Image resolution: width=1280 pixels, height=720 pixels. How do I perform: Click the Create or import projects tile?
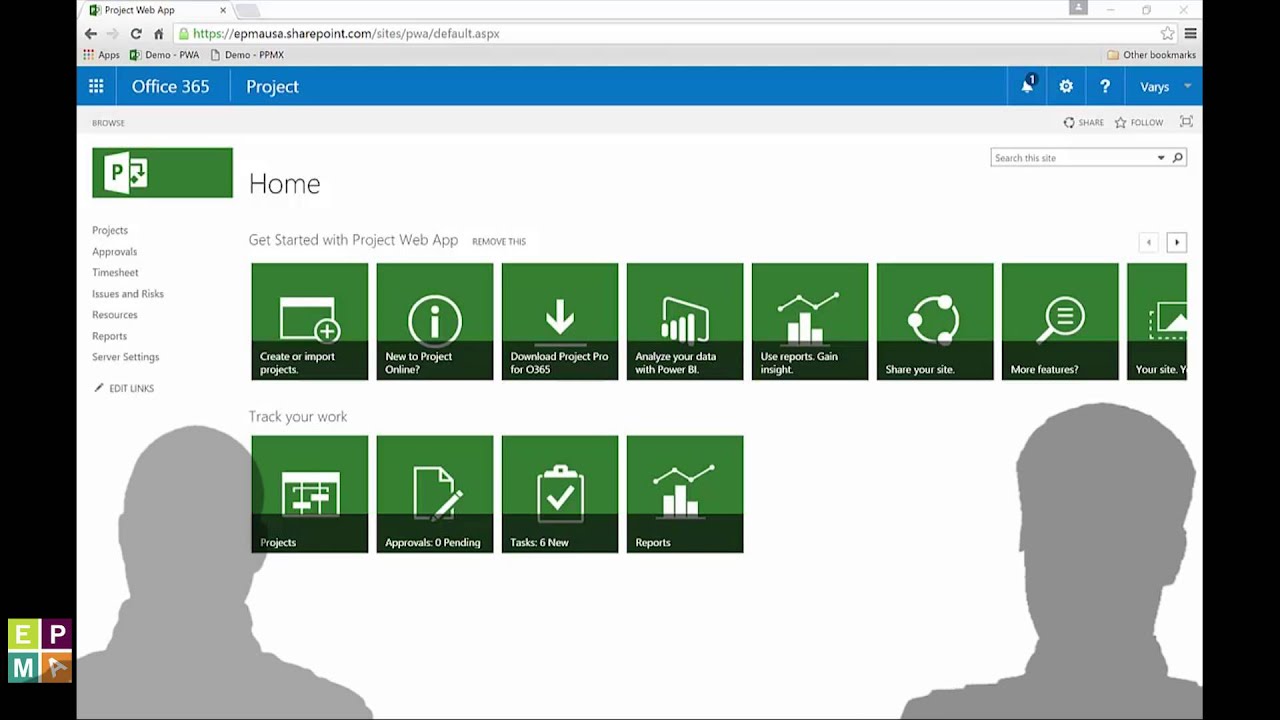click(x=310, y=321)
